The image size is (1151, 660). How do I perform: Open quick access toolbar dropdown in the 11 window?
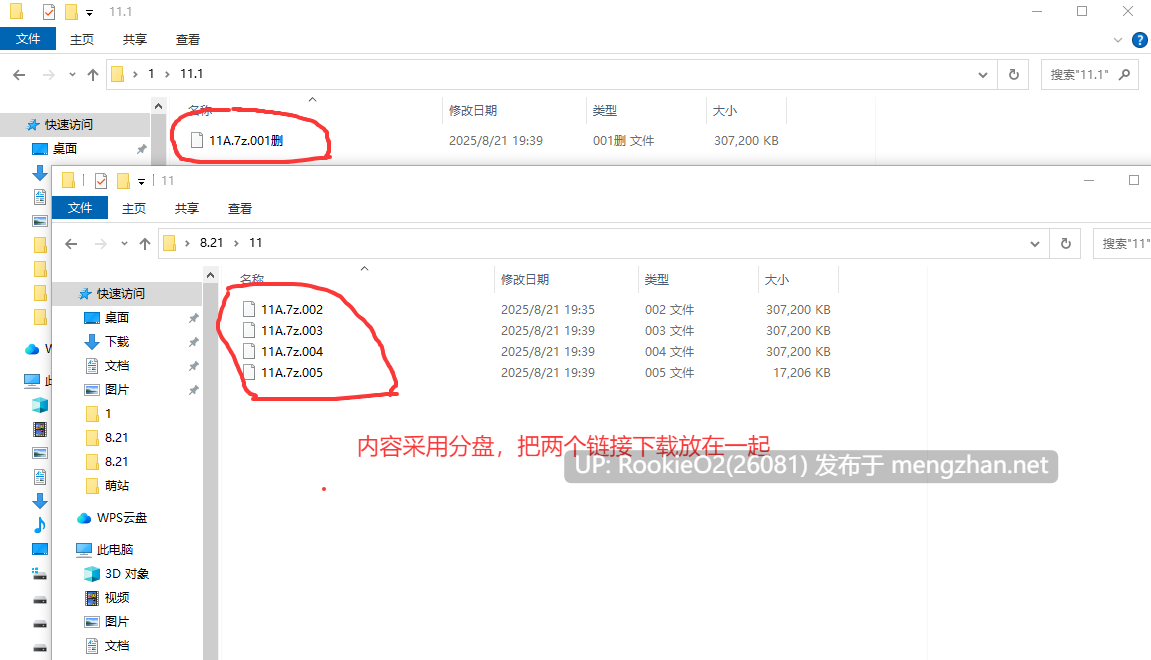click(x=141, y=181)
